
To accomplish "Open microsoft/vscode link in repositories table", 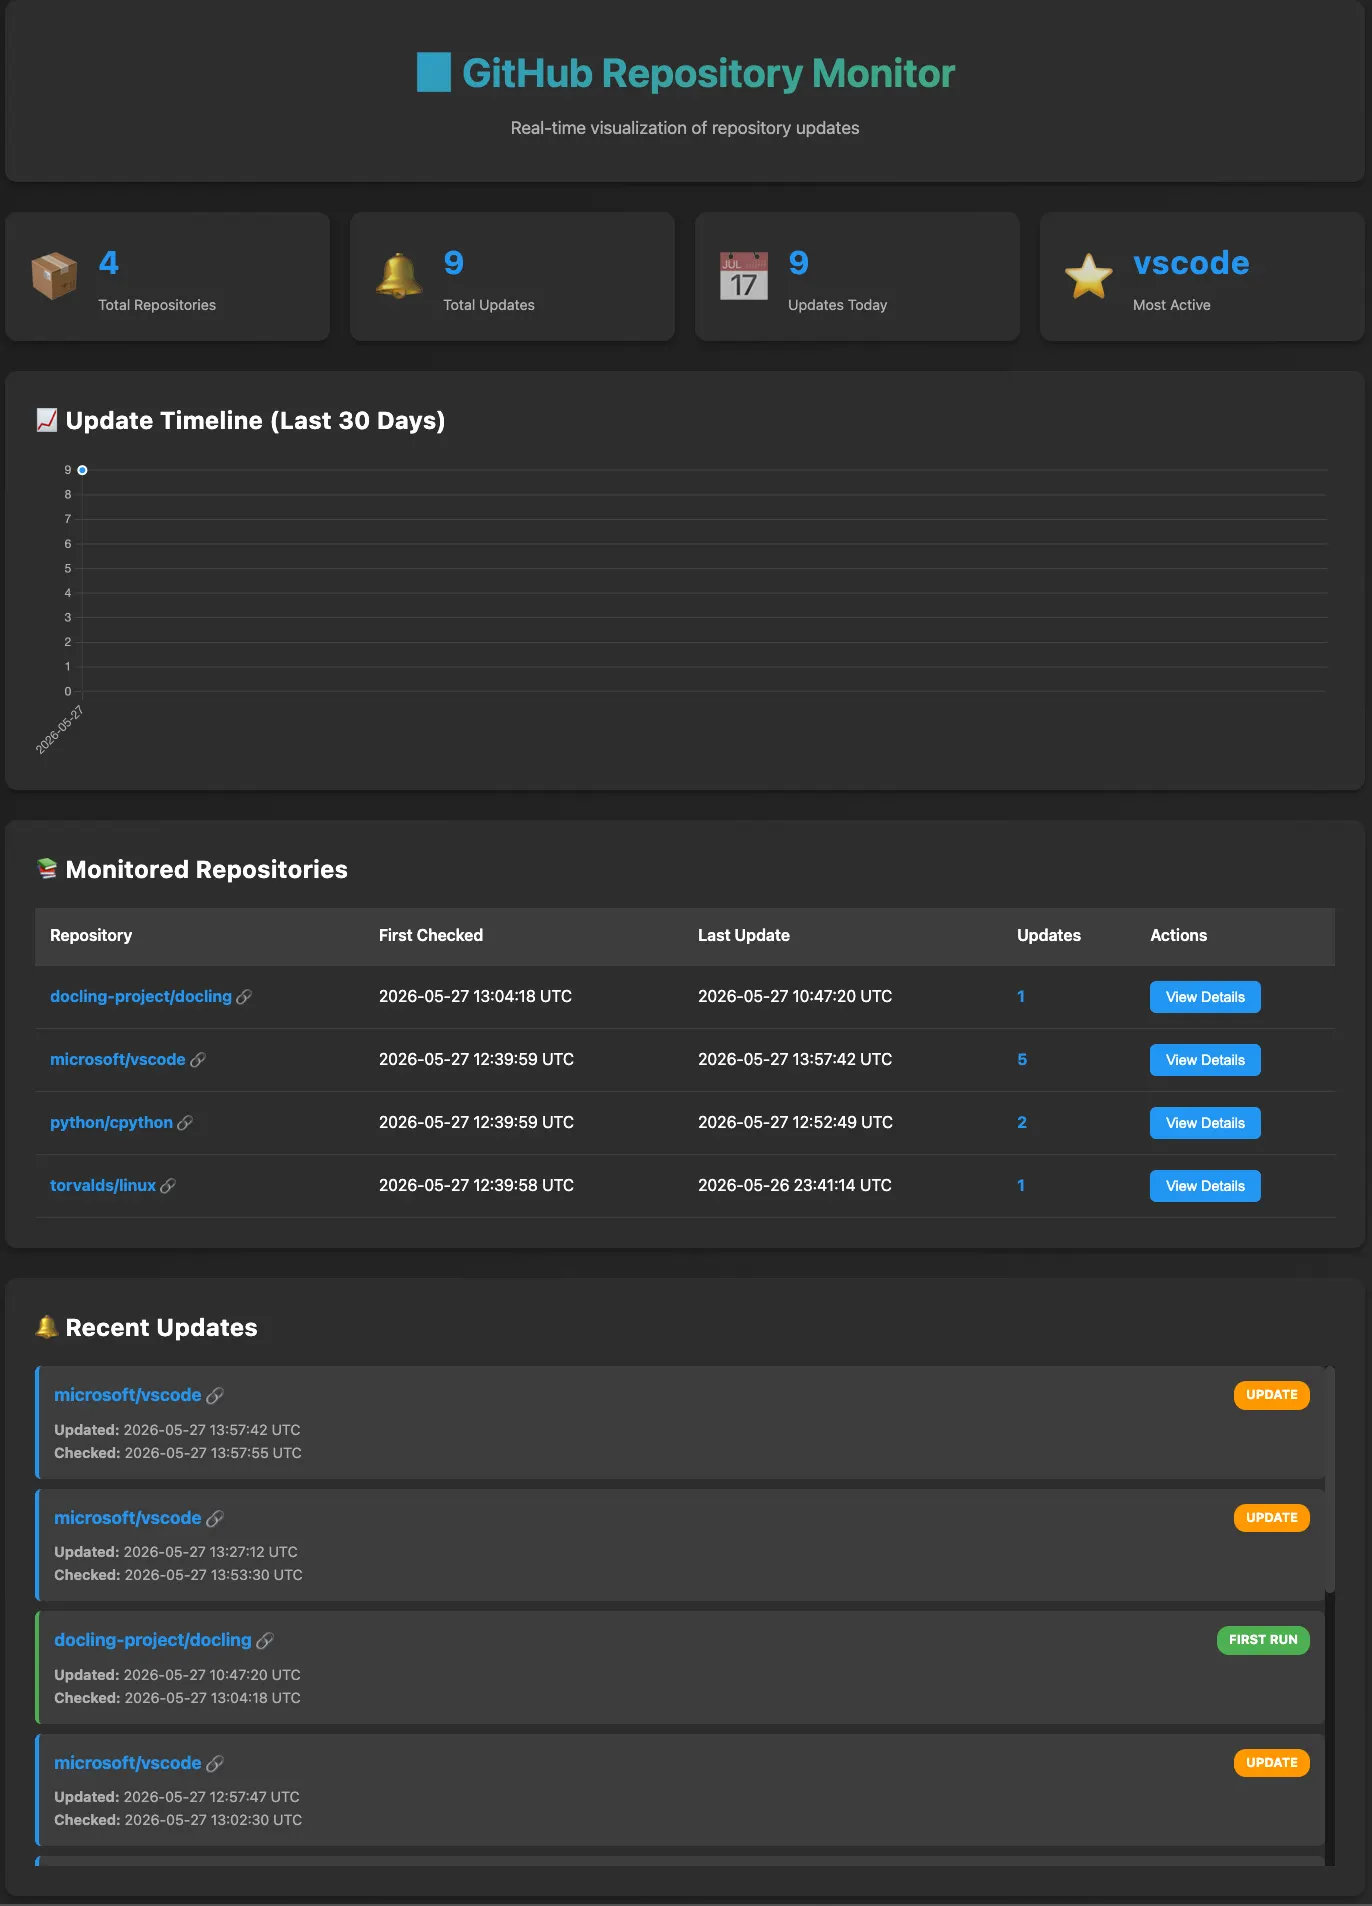I will (x=118, y=1059).
